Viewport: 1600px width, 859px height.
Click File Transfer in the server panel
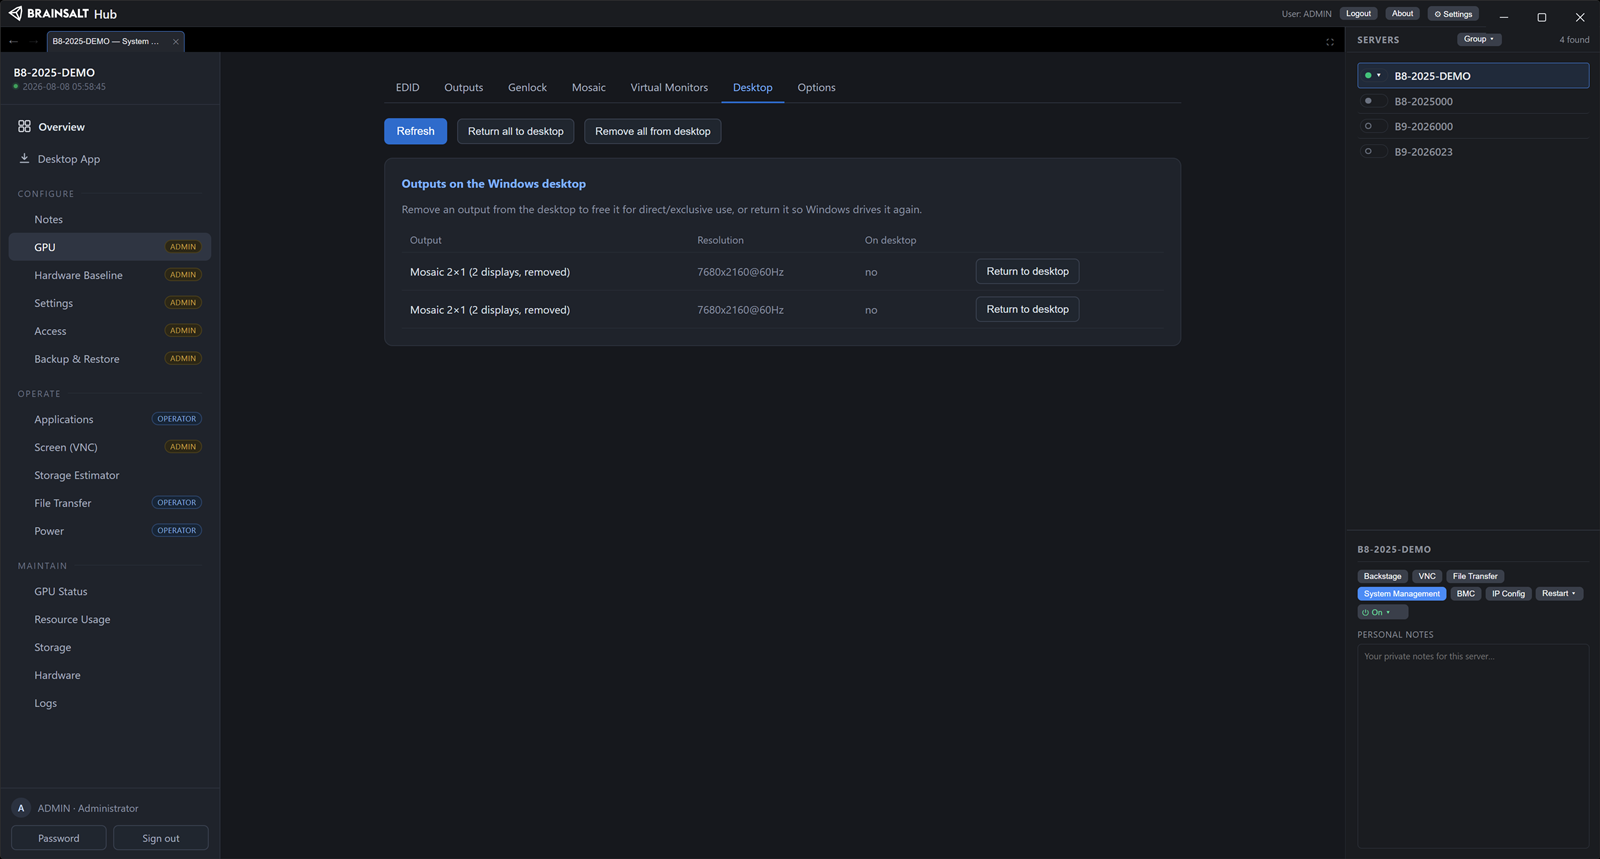[x=1475, y=576]
